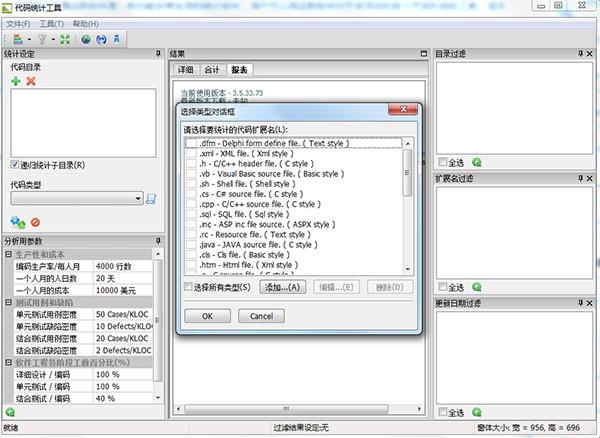Check the .dfm Delphi form file checkbox

191,144
